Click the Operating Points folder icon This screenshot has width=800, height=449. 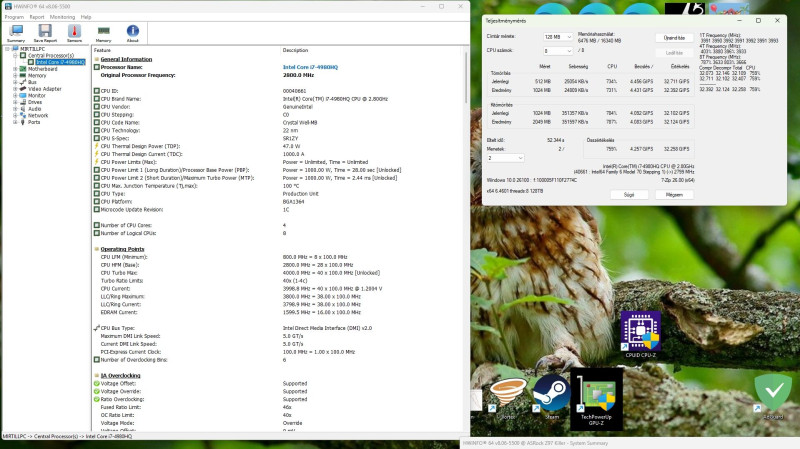[x=96, y=249]
